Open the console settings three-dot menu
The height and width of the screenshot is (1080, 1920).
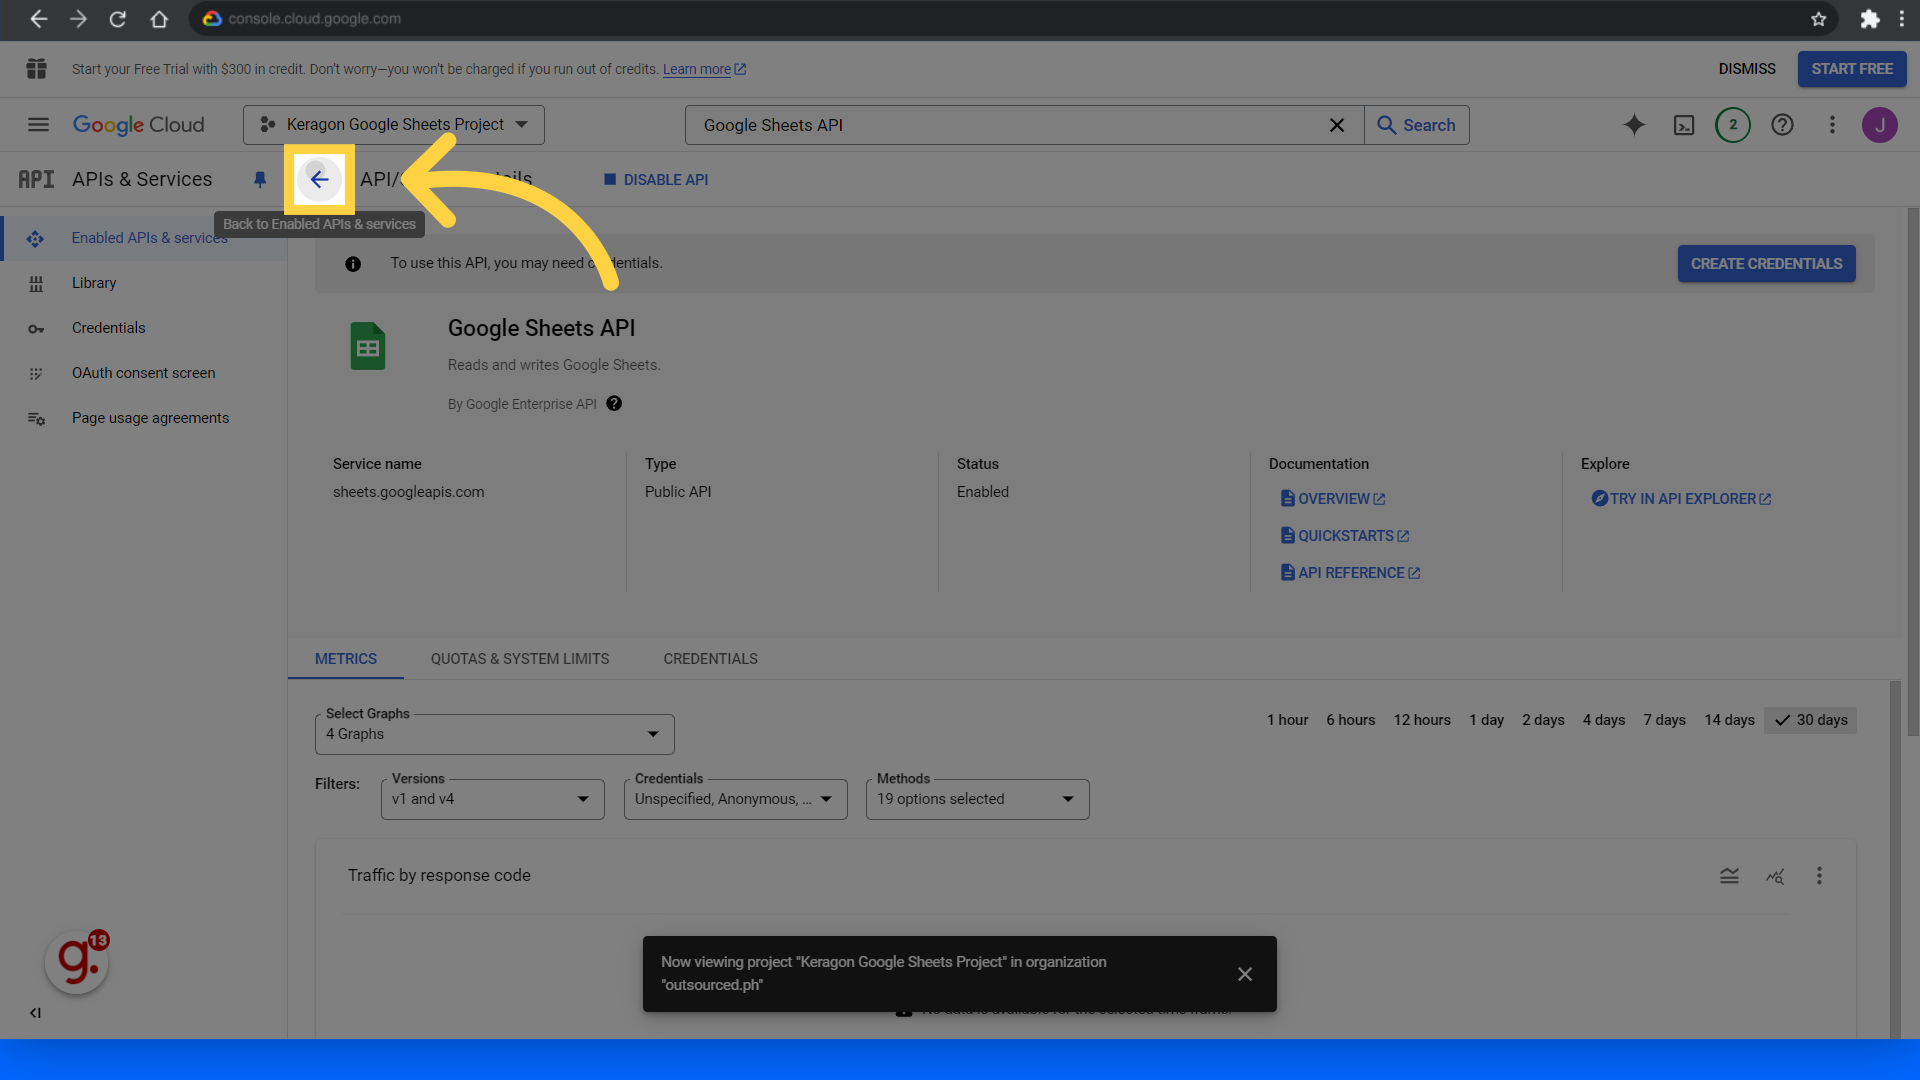click(x=1832, y=125)
